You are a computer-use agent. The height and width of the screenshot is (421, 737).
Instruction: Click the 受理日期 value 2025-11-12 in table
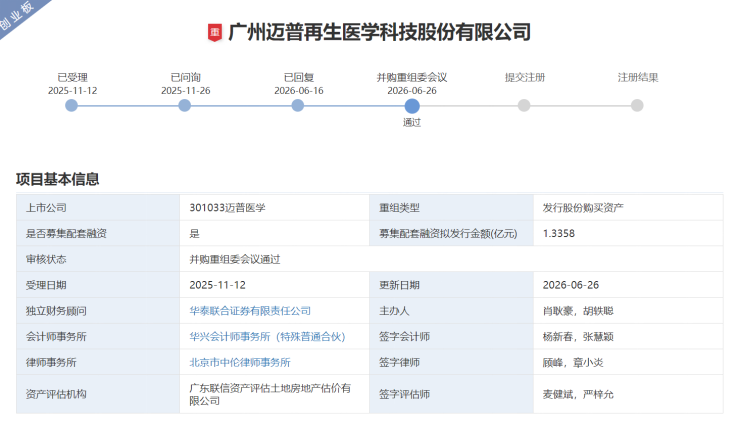(x=218, y=285)
